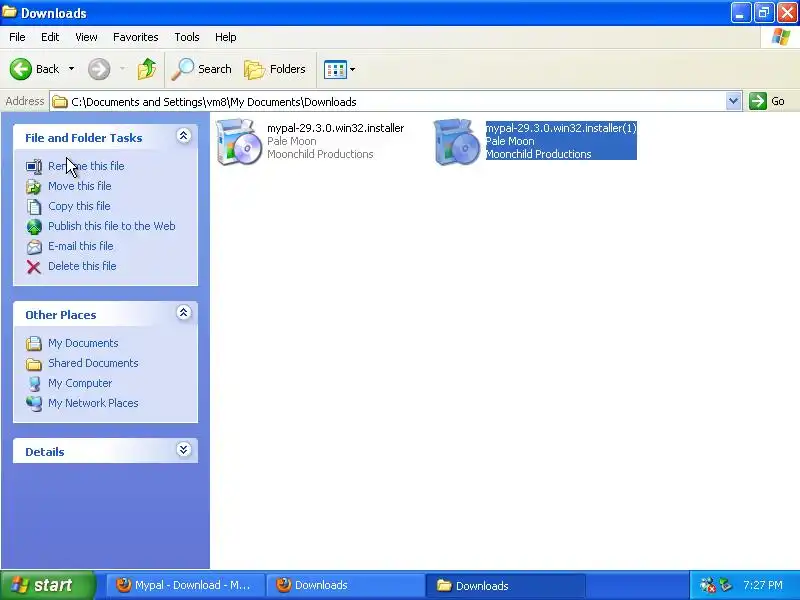Image resolution: width=800 pixels, height=600 pixels.
Task: Choose Copy this file link
Action: pyautogui.click(x=79, y=206)
